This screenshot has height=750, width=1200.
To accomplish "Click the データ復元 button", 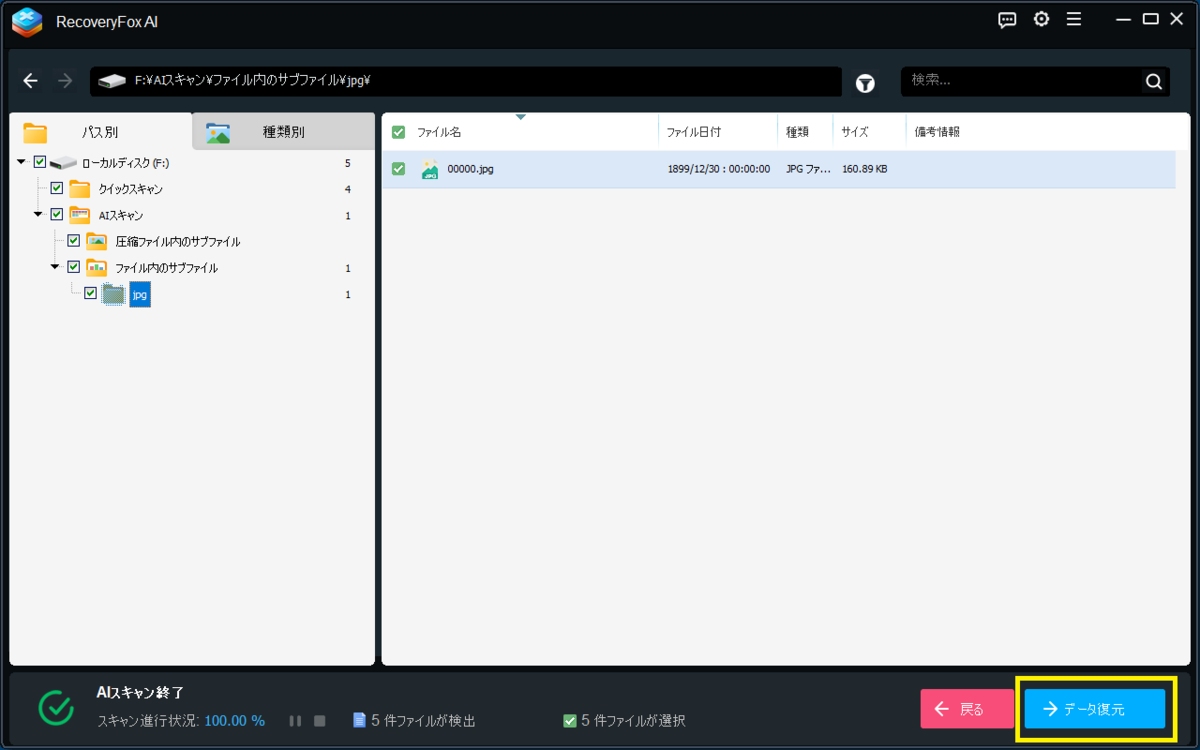I will pyautogui.click(x=1095, y=709).
